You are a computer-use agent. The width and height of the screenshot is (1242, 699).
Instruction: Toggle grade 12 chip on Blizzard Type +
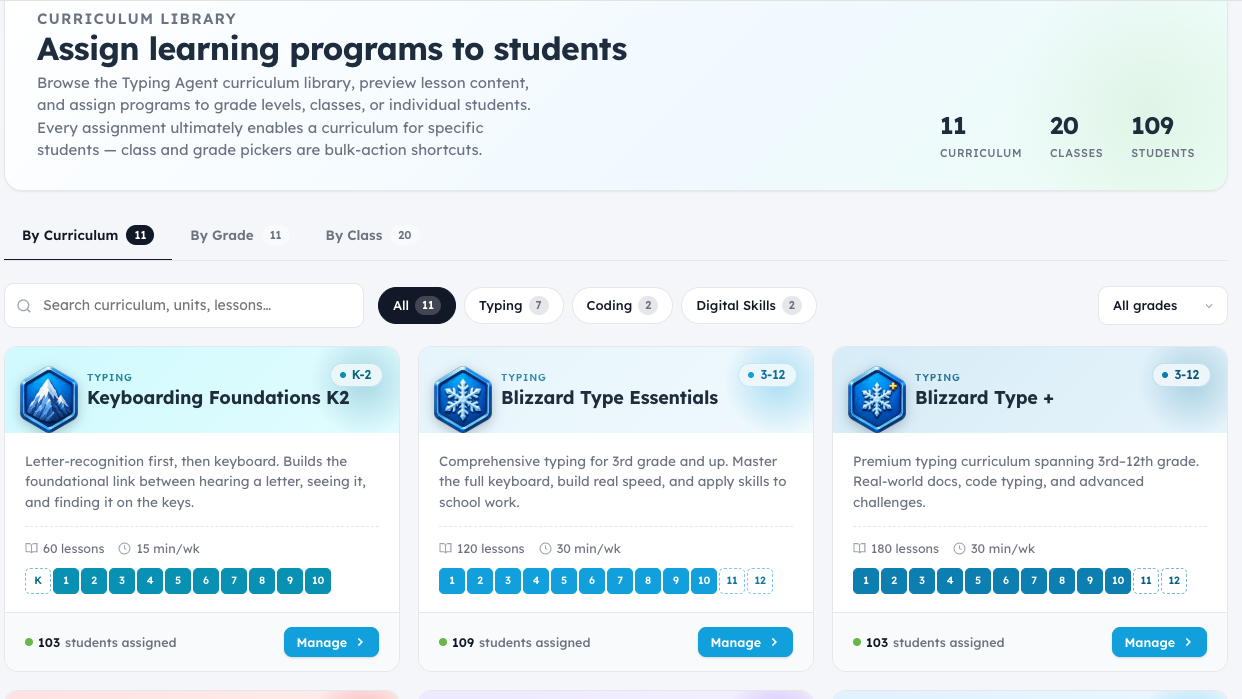[1174, 581]
